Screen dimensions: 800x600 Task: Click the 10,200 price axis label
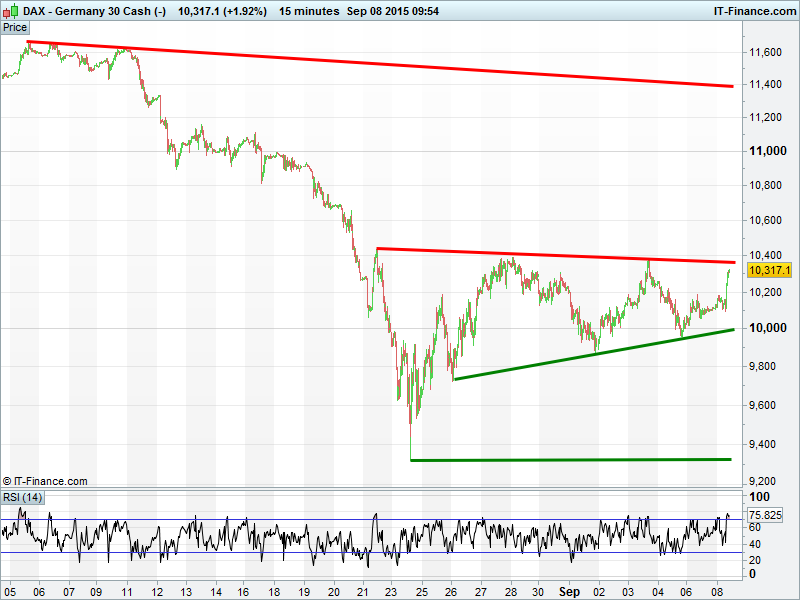[765, 292]
